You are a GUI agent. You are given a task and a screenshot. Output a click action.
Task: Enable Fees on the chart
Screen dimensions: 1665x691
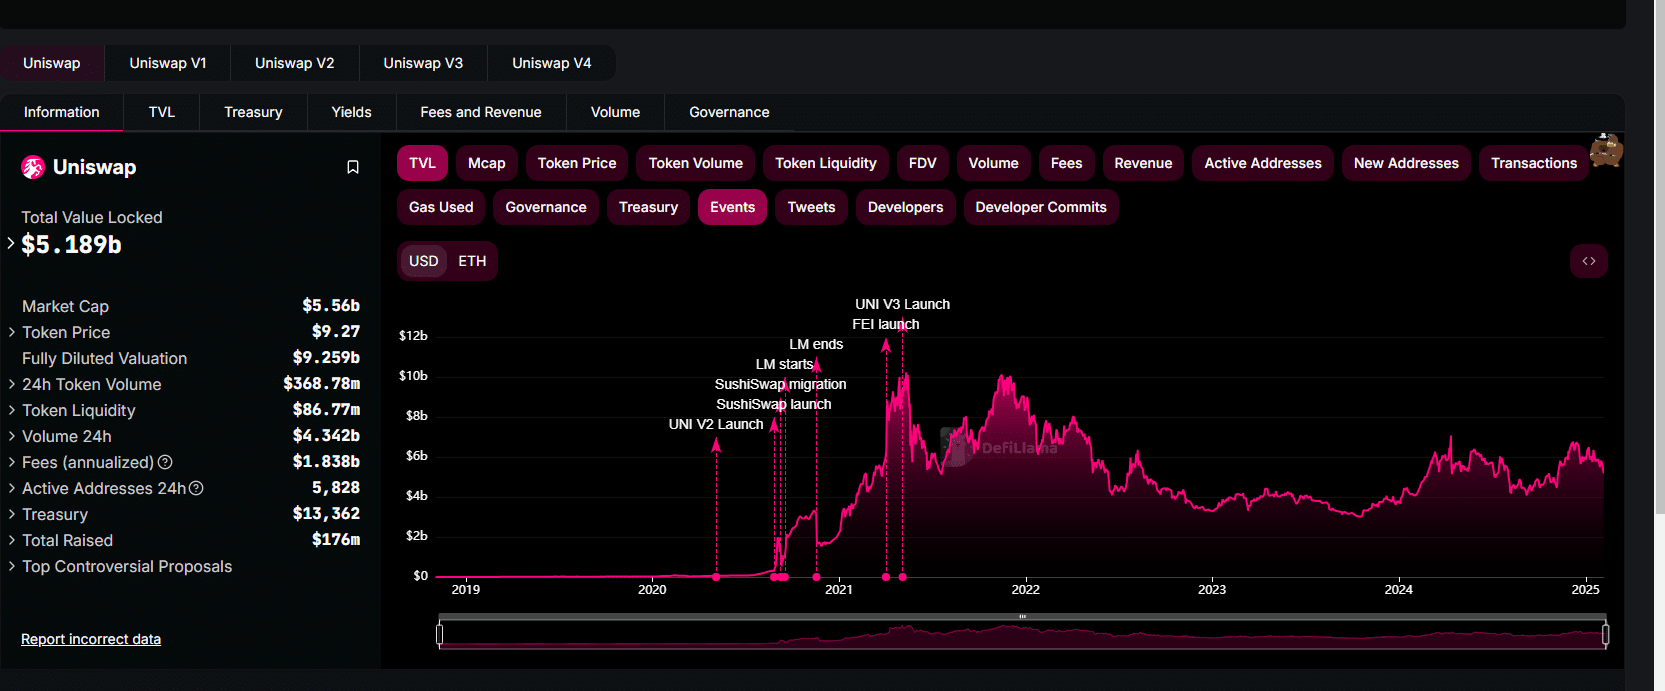click(x=1067, y=163)
